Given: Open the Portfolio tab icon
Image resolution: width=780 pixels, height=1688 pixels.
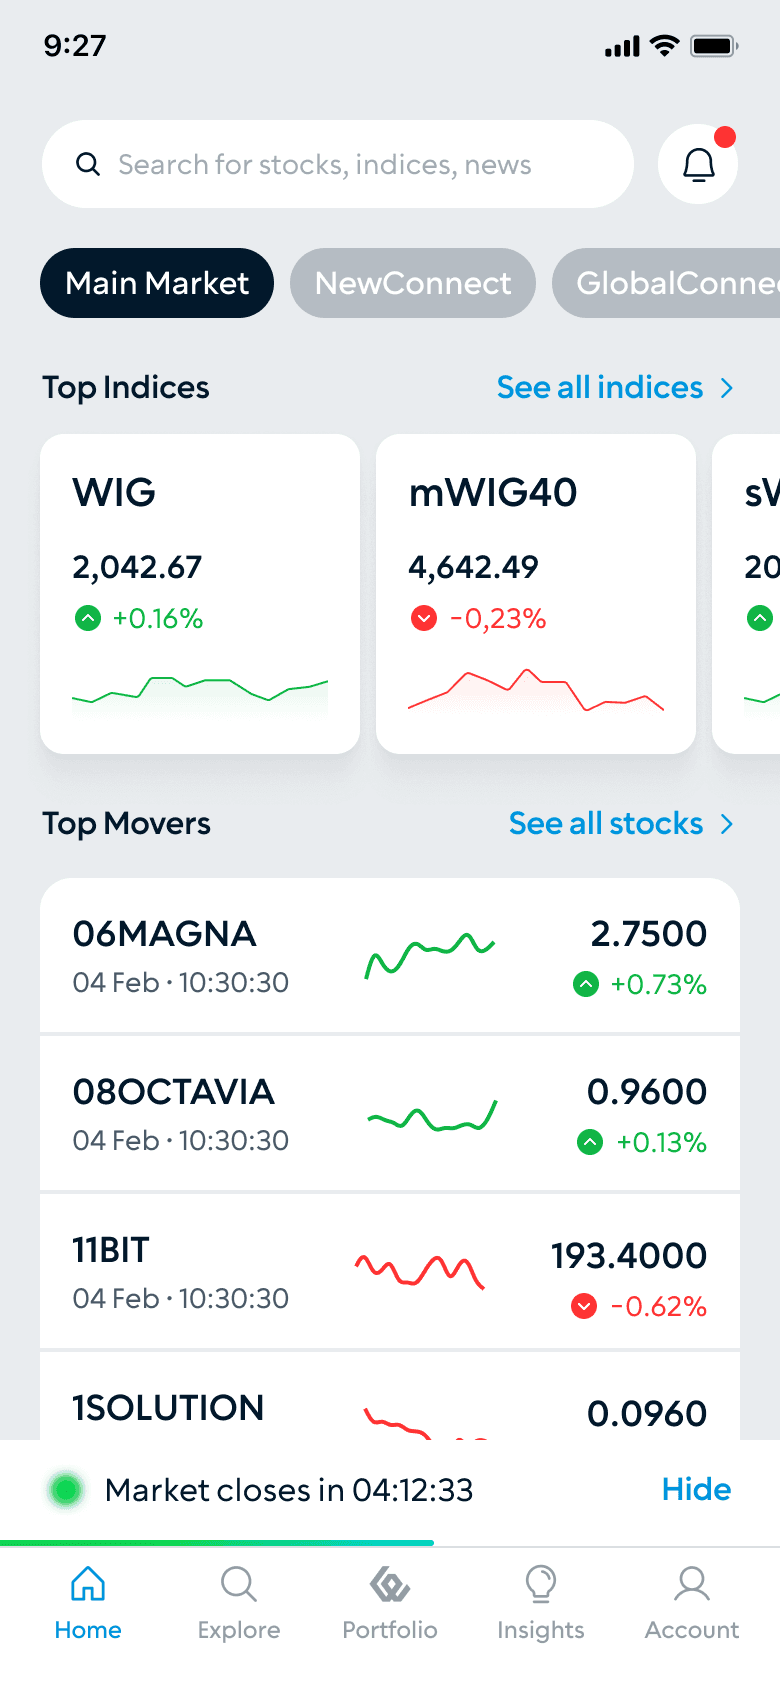Looking at the screenshot, I should tap(390, 1584).
